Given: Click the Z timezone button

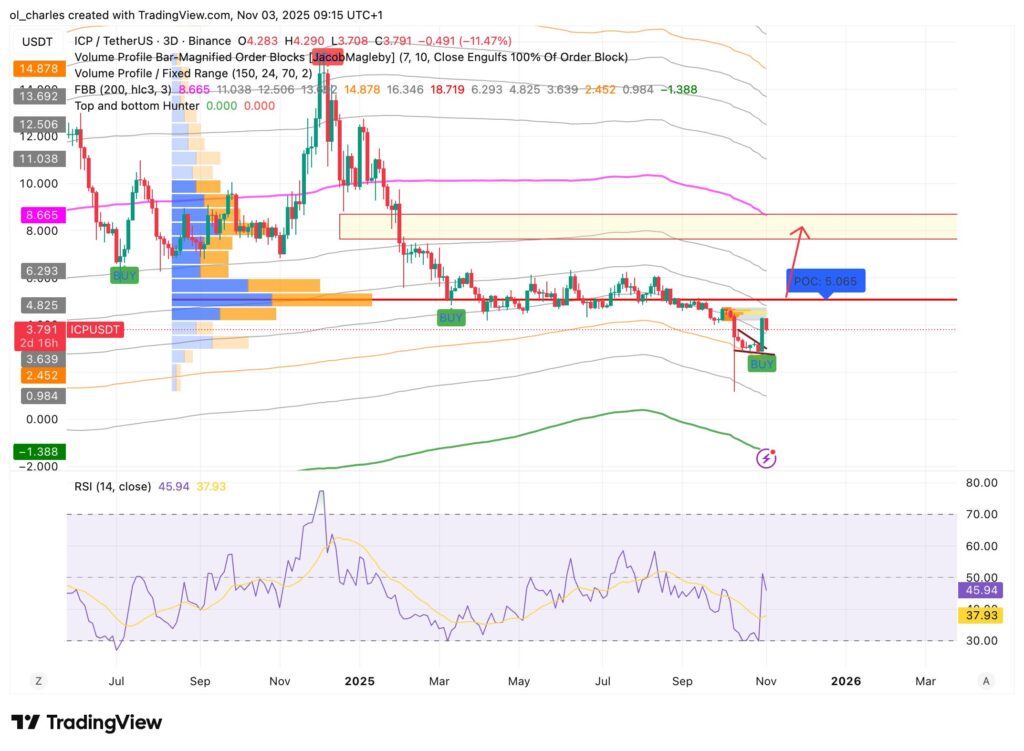Looking at the screenshot, I should (39, 680).
